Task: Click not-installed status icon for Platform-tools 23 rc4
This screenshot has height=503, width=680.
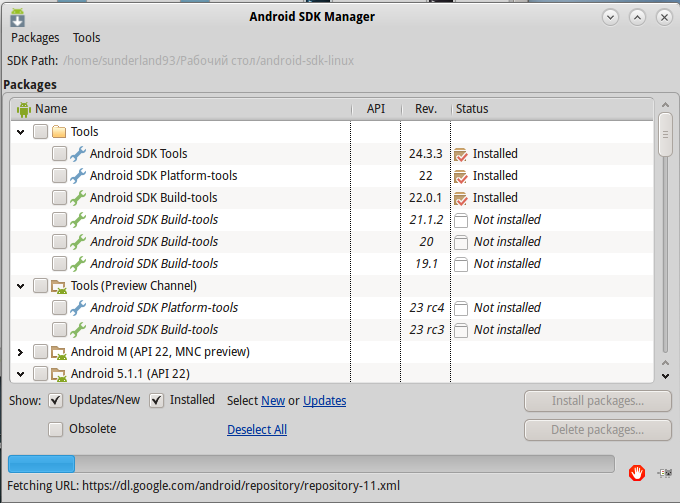Action: pos(461,308)
